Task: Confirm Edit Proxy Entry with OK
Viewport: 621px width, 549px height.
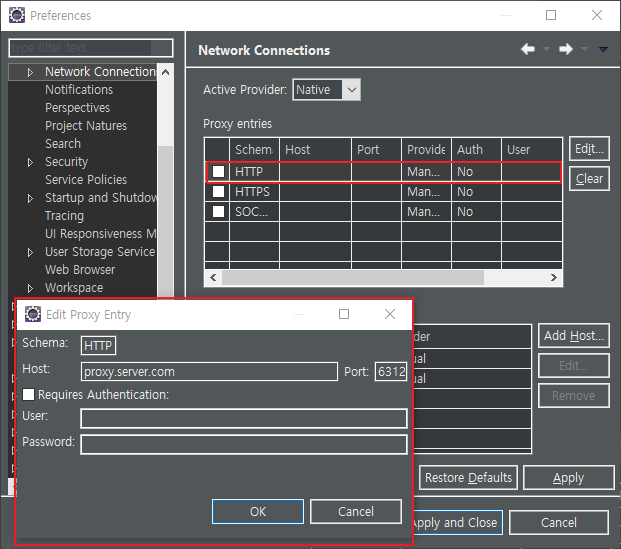Action: point(258,511)
